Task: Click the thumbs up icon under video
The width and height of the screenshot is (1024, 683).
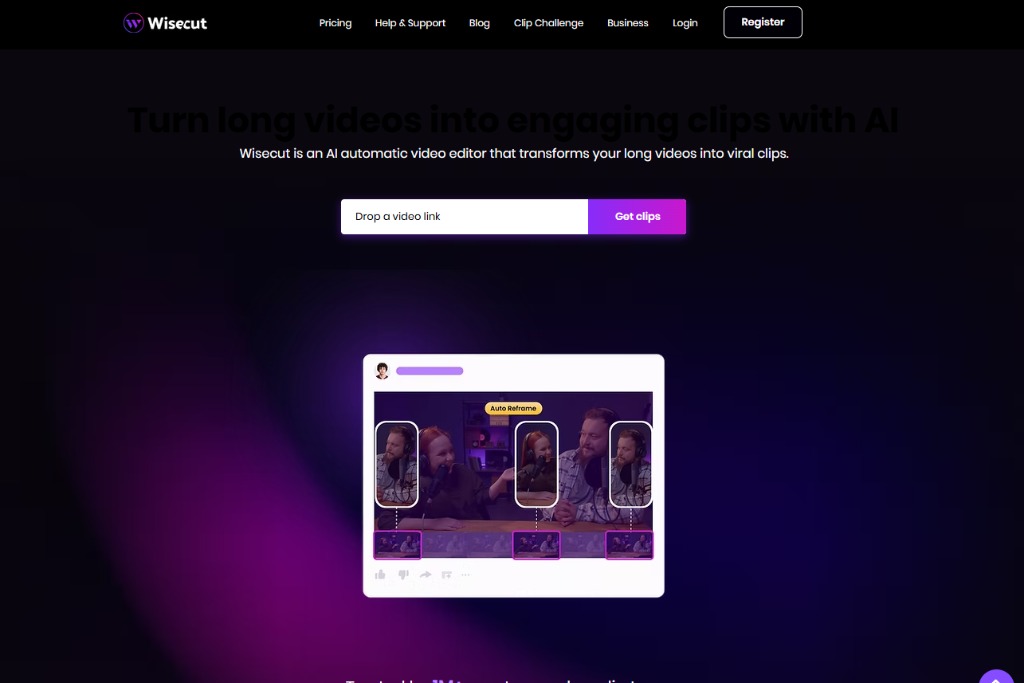Action: click(x=380, y=575)
